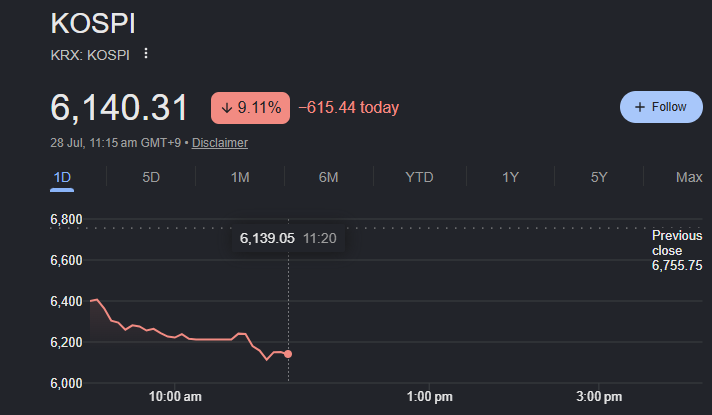
Task: Switch to the 6M chart range
Action: tap(328, 177)
